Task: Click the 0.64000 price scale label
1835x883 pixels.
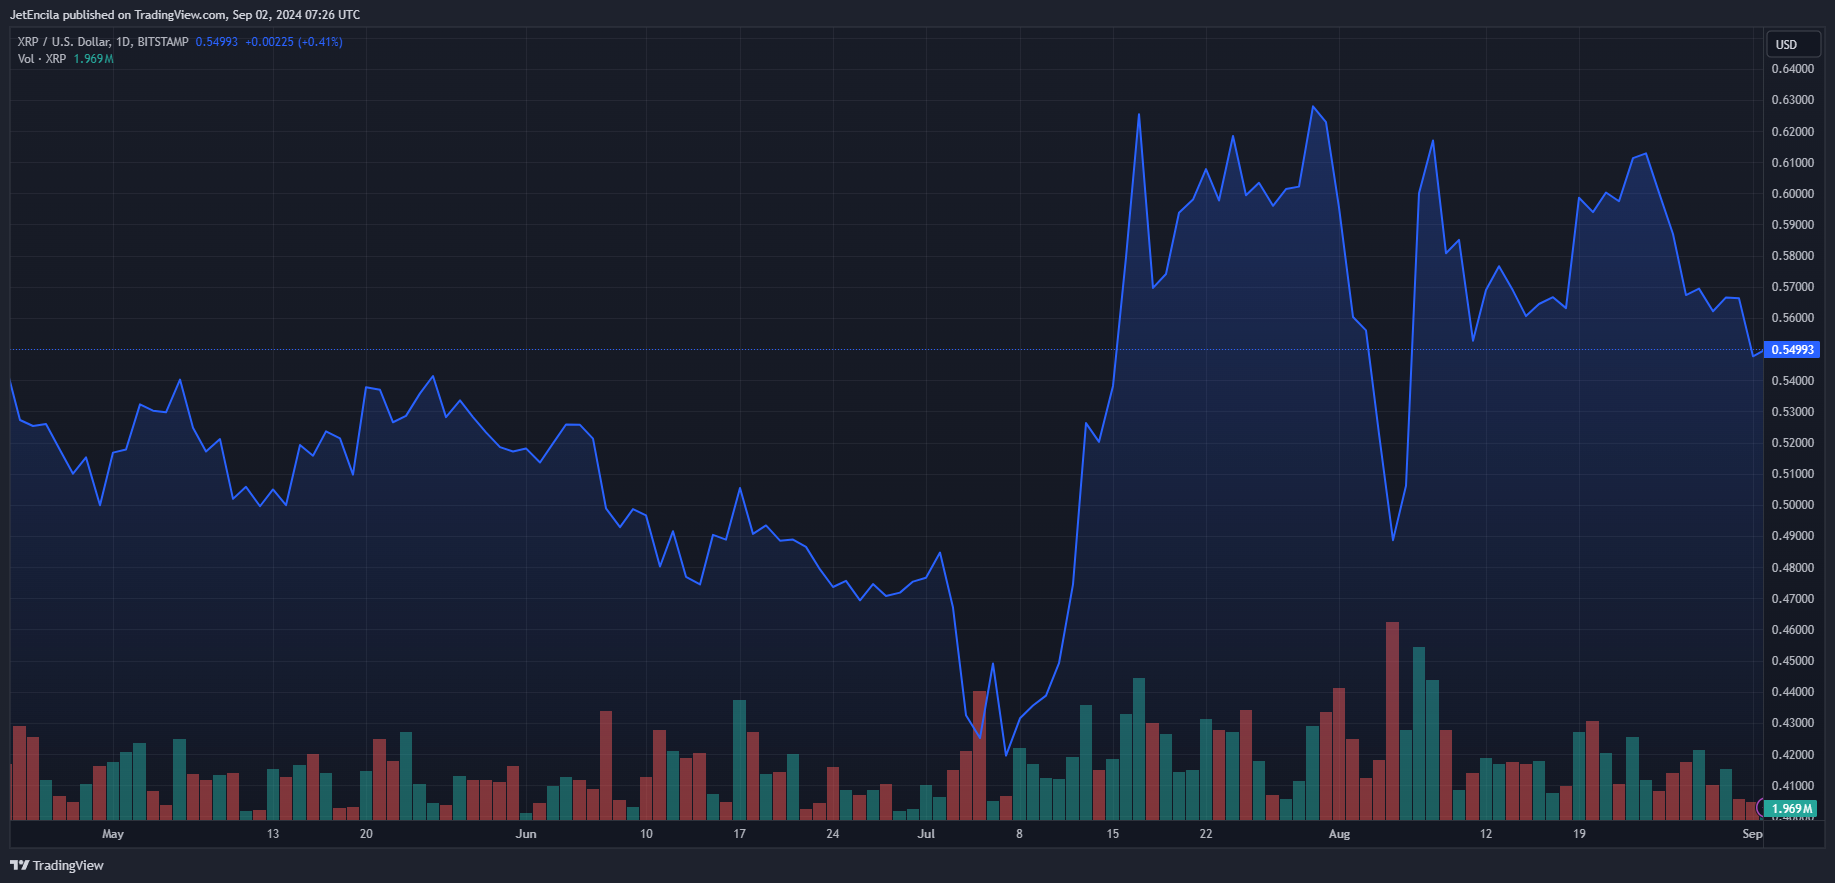Action: 1792,69
